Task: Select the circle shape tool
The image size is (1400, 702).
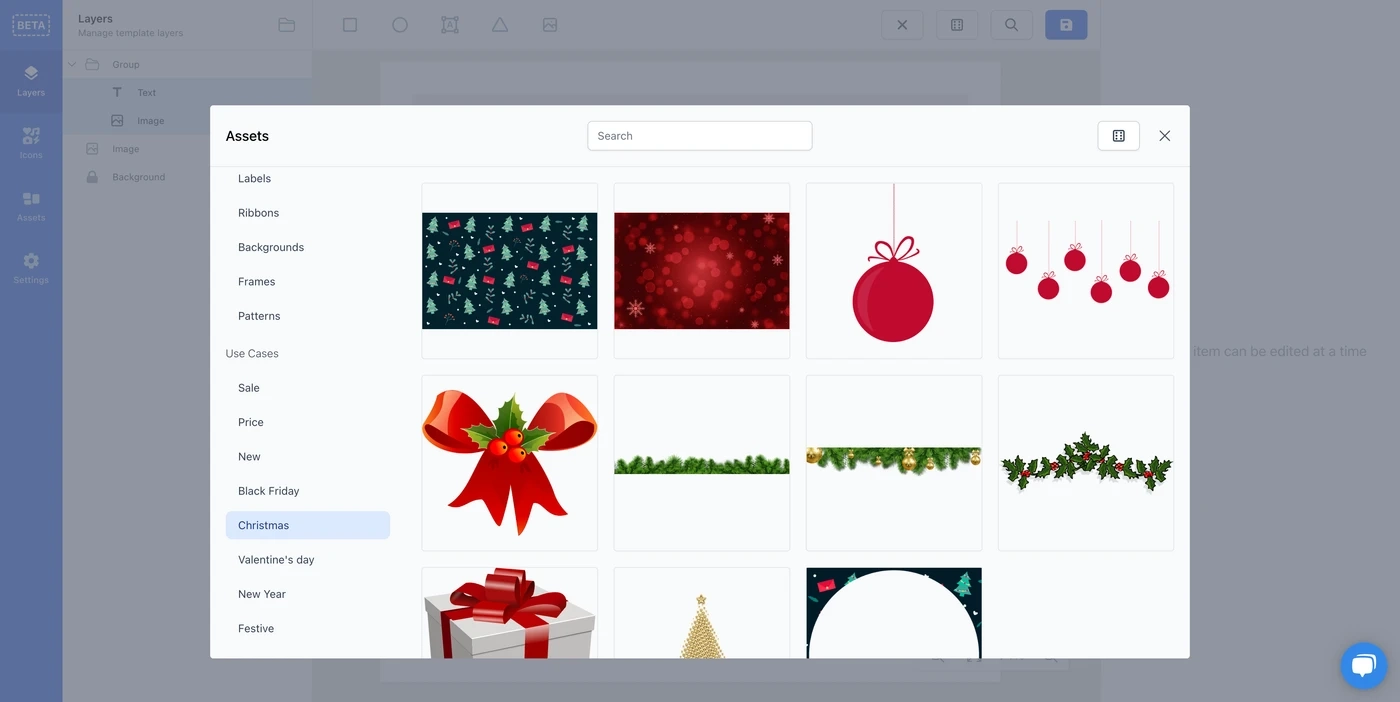Action: (400, 25)
